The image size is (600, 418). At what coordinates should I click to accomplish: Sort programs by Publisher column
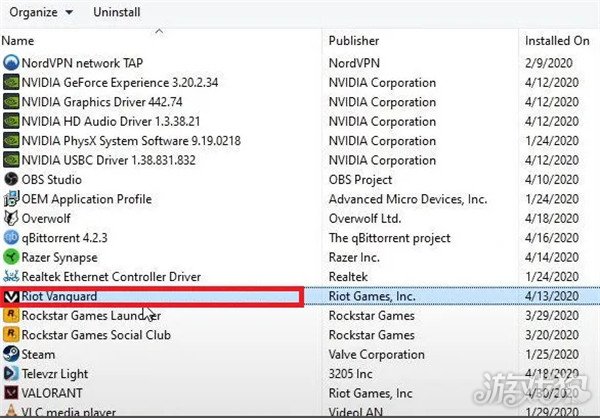pos(354,41)
